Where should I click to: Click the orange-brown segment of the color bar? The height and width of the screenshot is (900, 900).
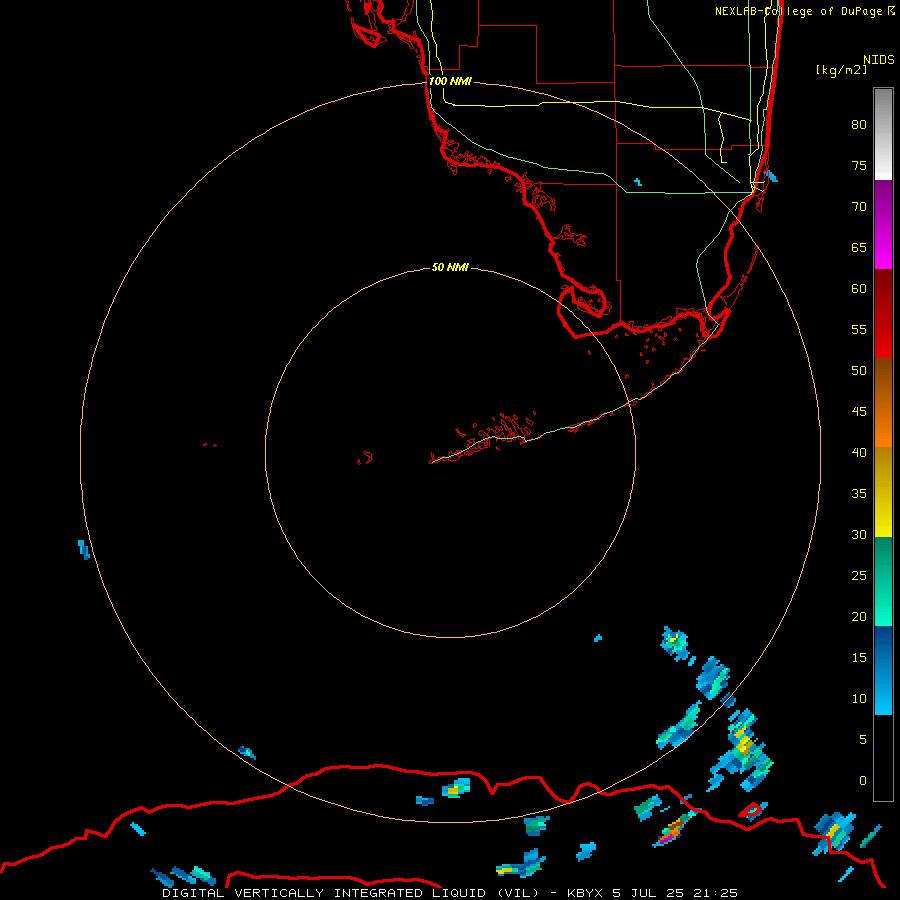883,403
